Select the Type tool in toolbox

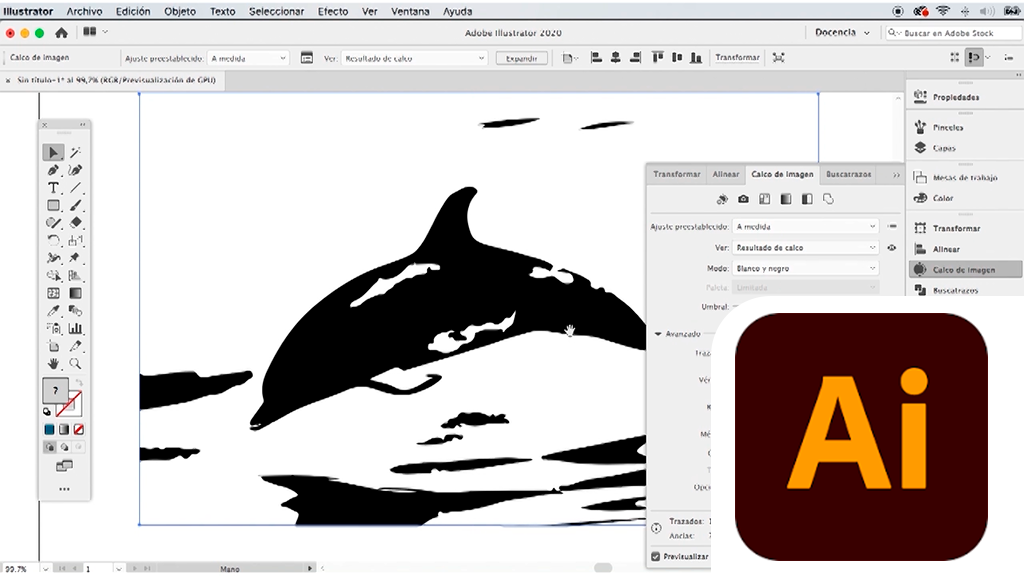[x=54, y=188]
